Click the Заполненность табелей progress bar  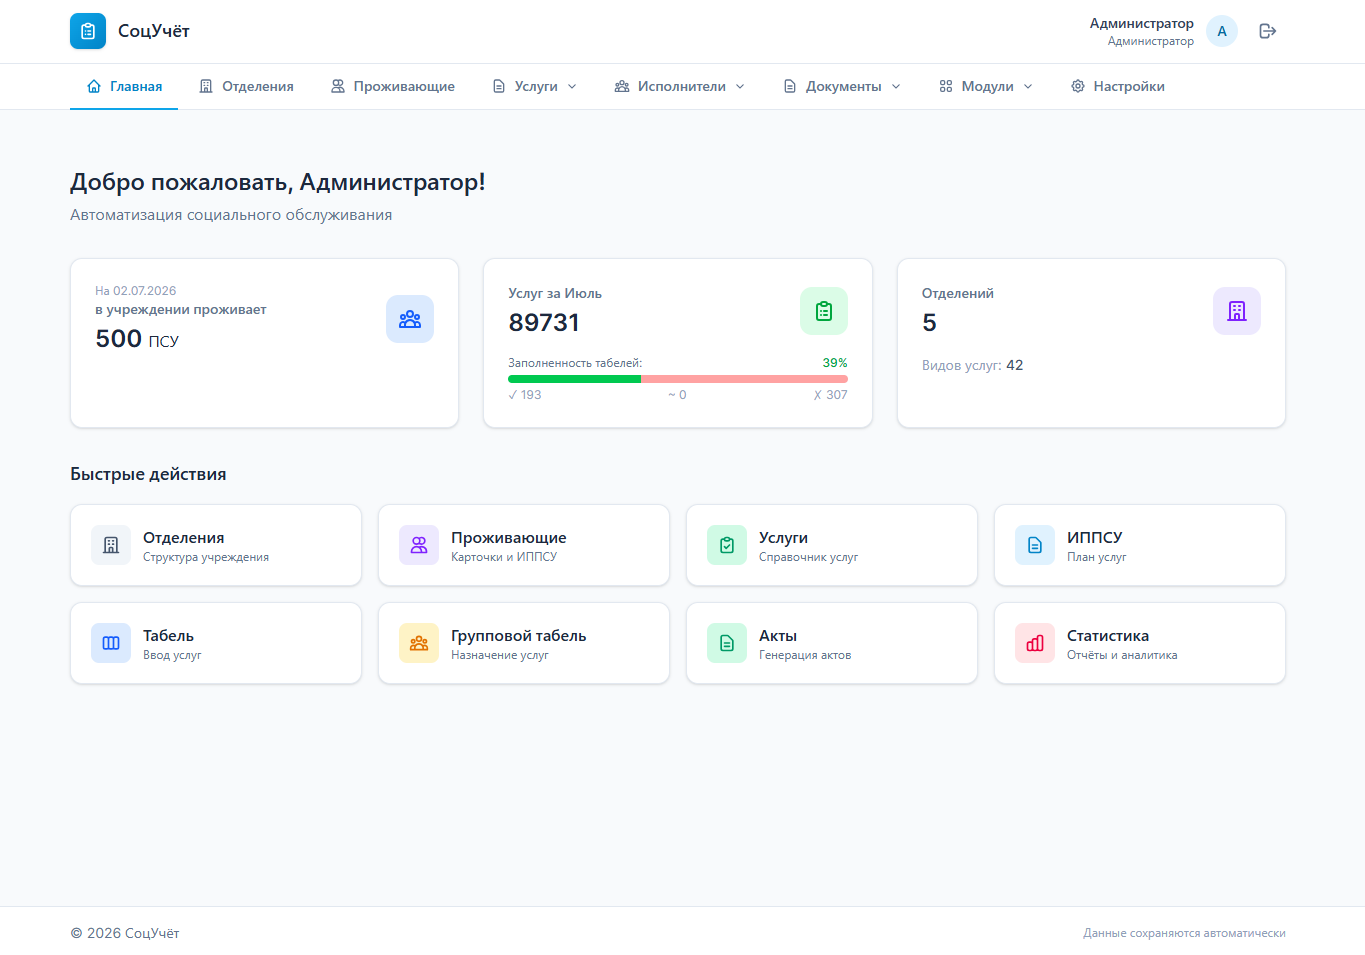[678, 379]
